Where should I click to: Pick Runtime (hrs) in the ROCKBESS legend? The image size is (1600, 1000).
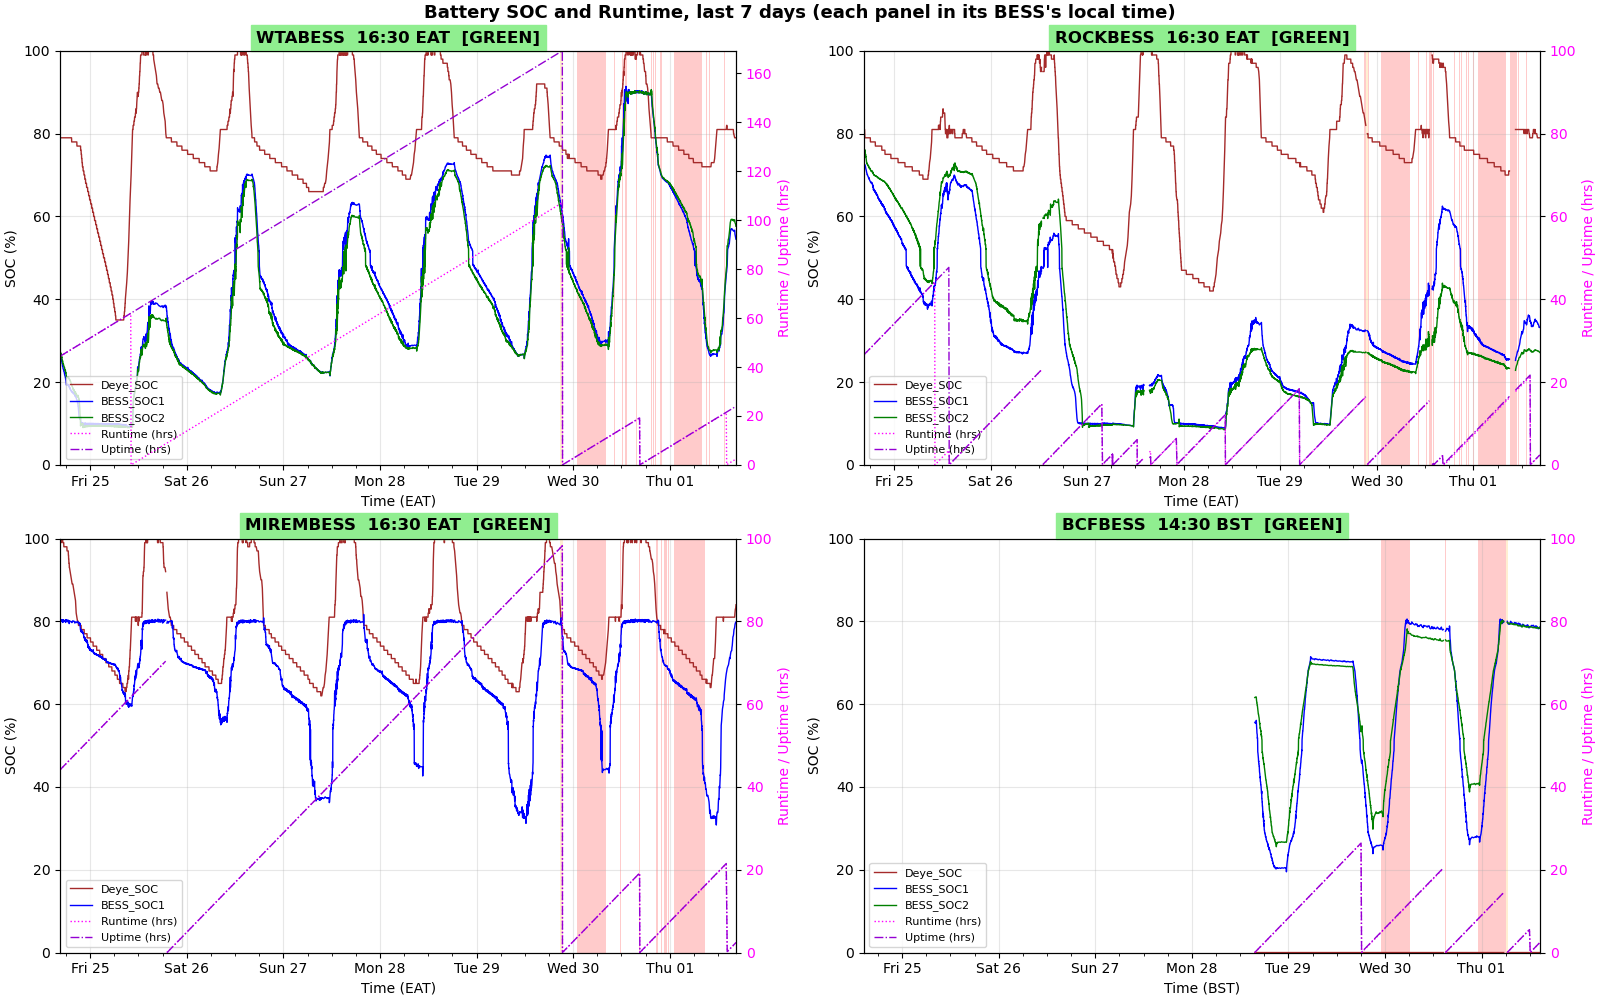[x=943, y=434]
